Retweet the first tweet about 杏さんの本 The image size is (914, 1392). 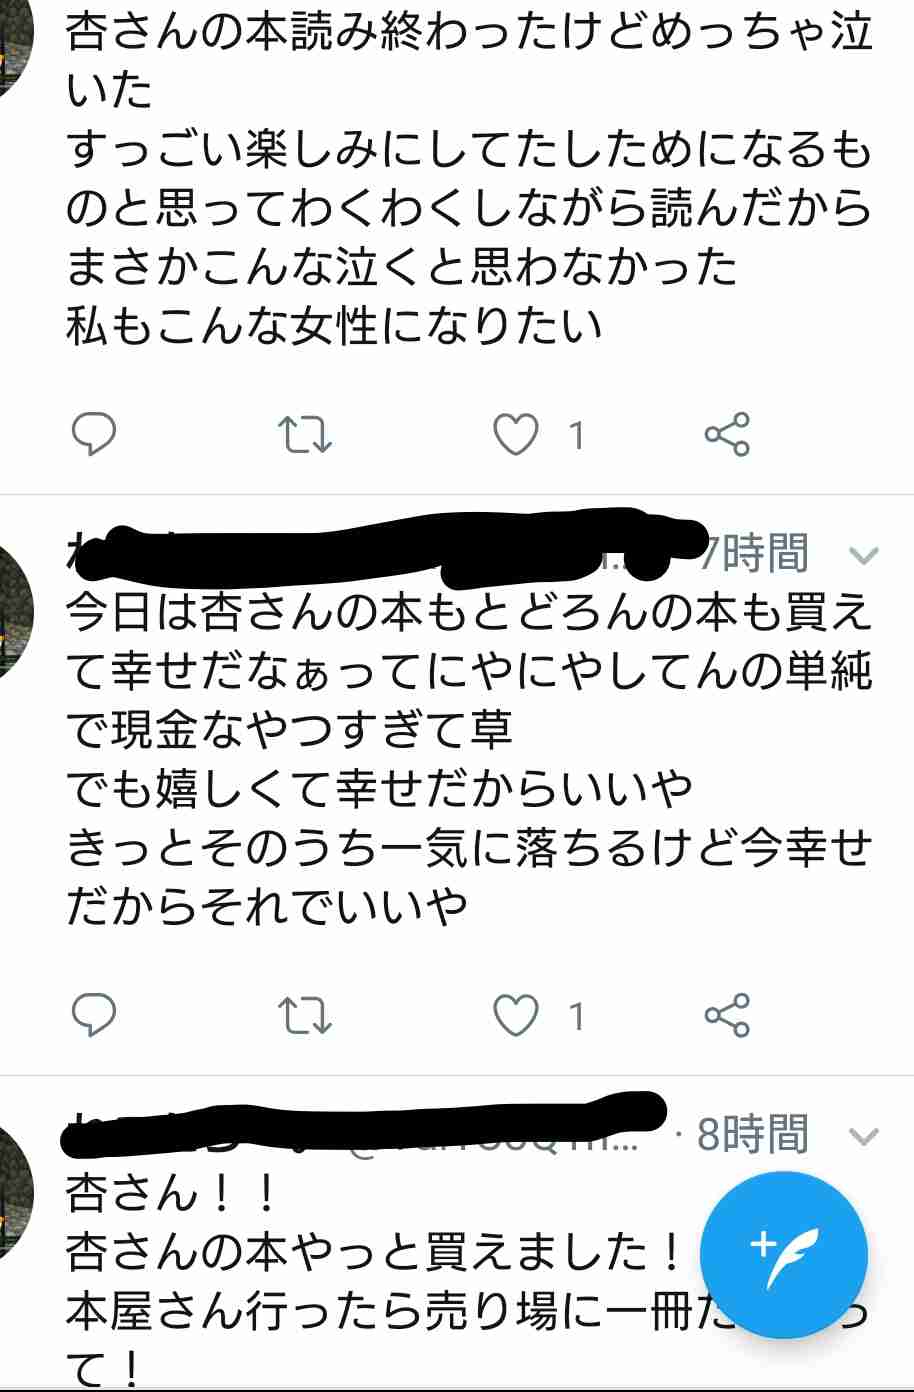pos(304,435)
